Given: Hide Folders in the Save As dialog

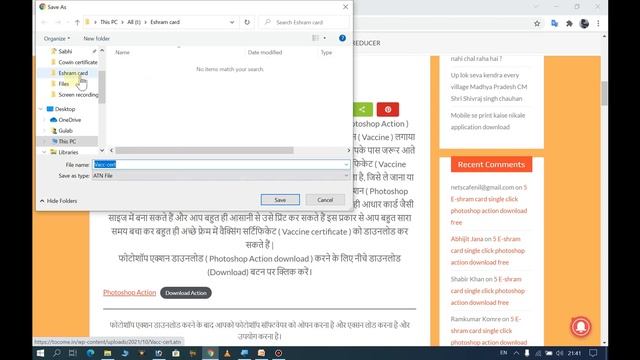Looking at the screenshot, I should coord(58,201).
